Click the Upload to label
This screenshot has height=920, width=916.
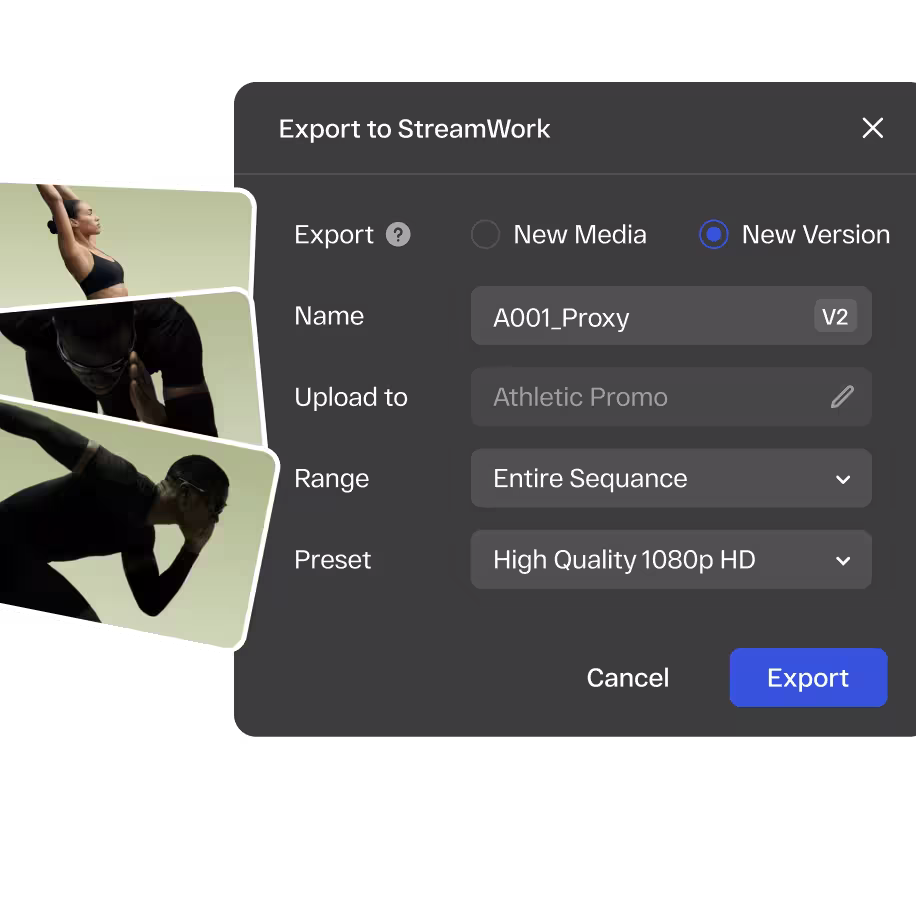point(351,397)
